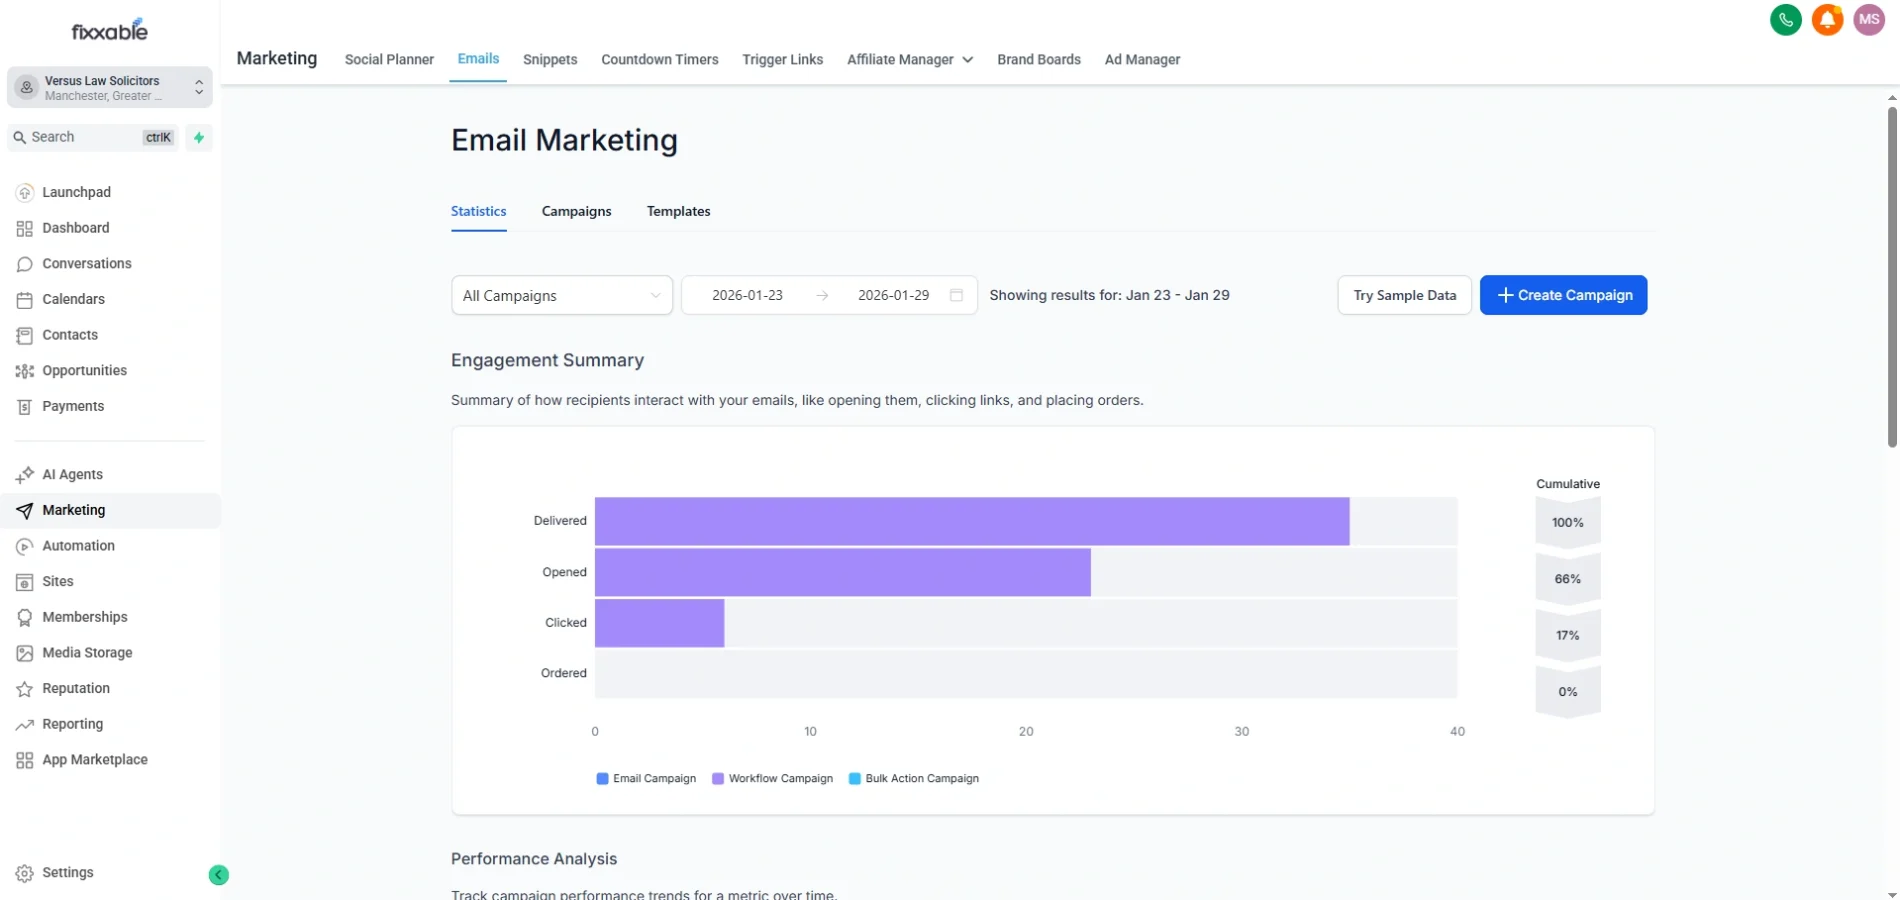
Task: Click Try Sample Data
Action: coord(1404,295)
